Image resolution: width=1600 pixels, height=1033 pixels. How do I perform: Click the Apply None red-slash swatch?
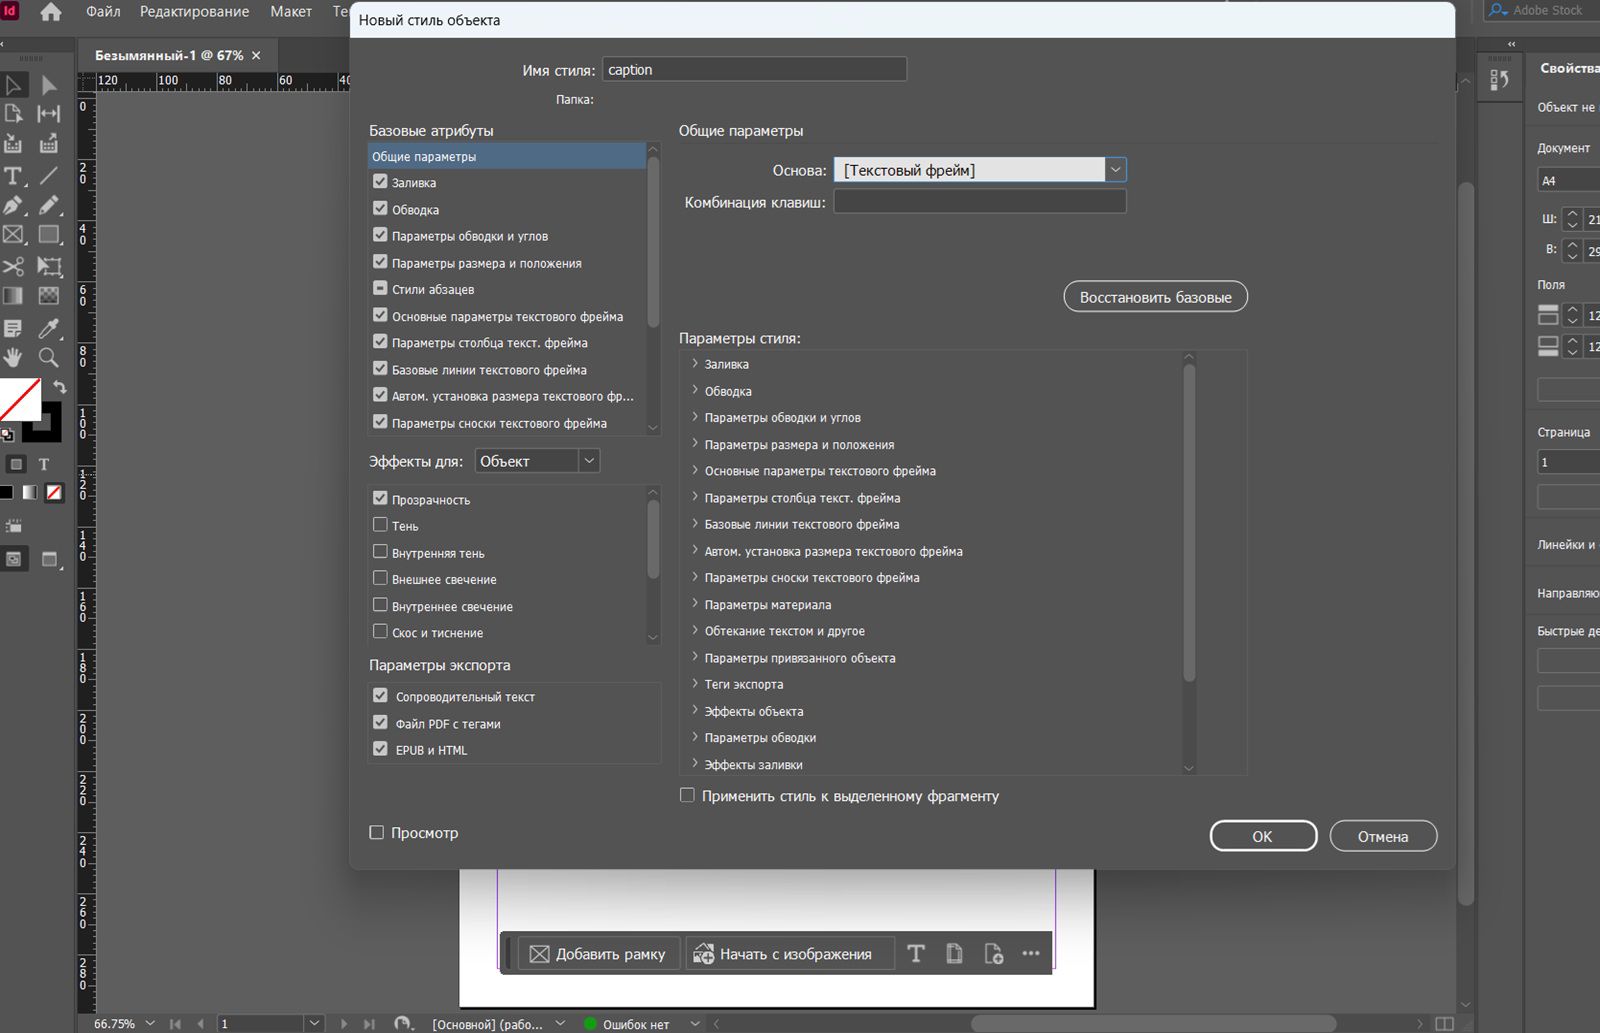[x=55, y=492]
